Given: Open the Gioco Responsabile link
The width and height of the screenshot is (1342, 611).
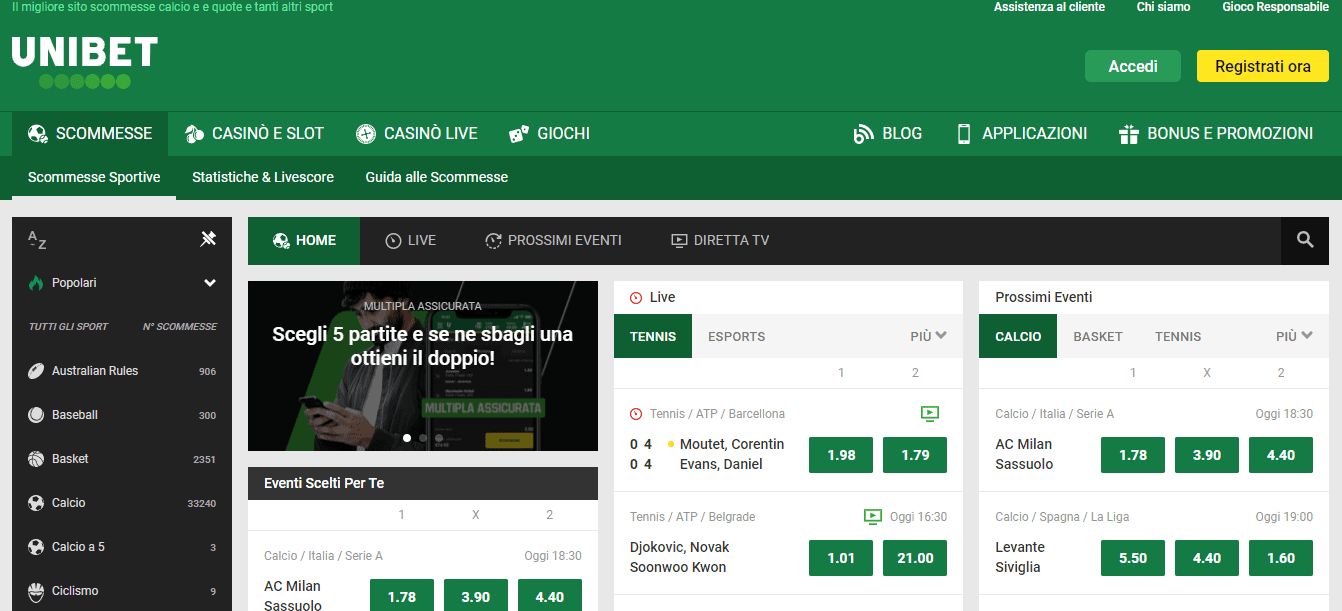Looking at the screenshot, I should pos(1275,7).
